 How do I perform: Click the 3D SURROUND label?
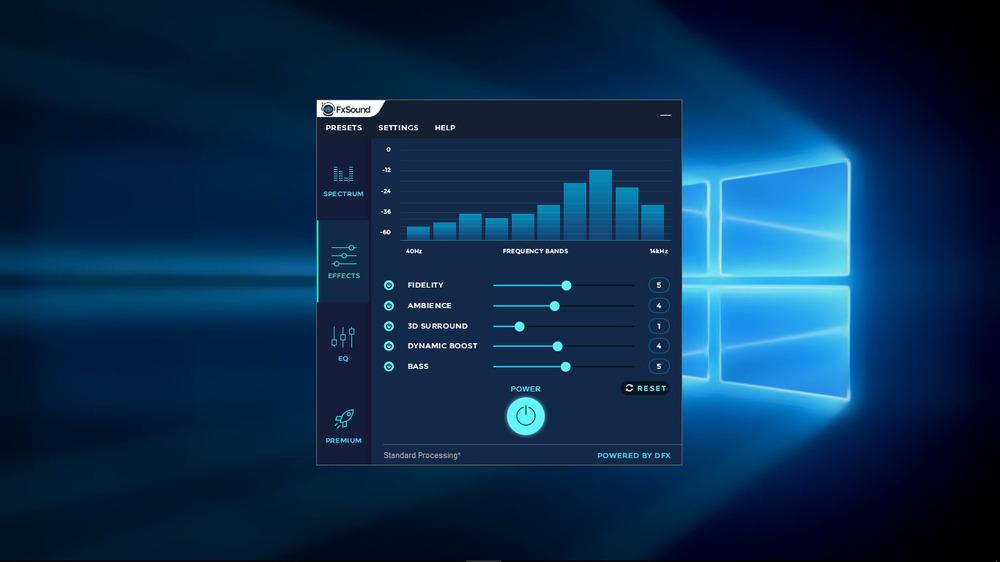pyautogui.click(x=438, y=326)
